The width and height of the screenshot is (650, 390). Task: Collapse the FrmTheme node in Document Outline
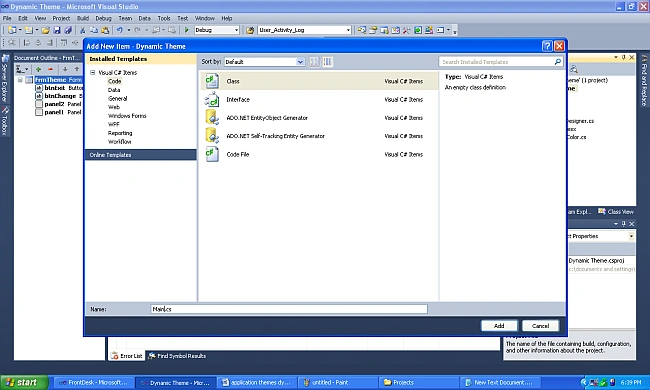[20, 80]
